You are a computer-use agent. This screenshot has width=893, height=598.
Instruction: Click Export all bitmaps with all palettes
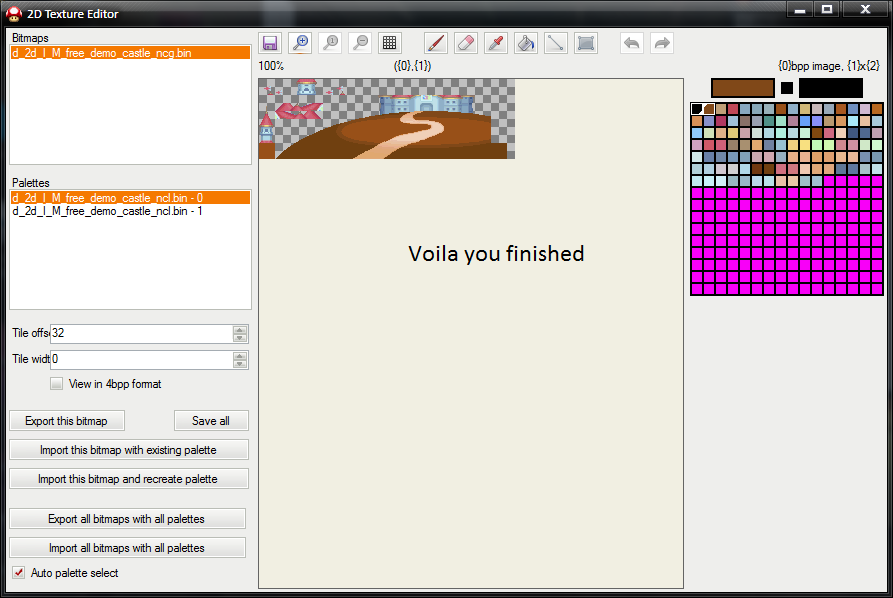tap(128, 519)
